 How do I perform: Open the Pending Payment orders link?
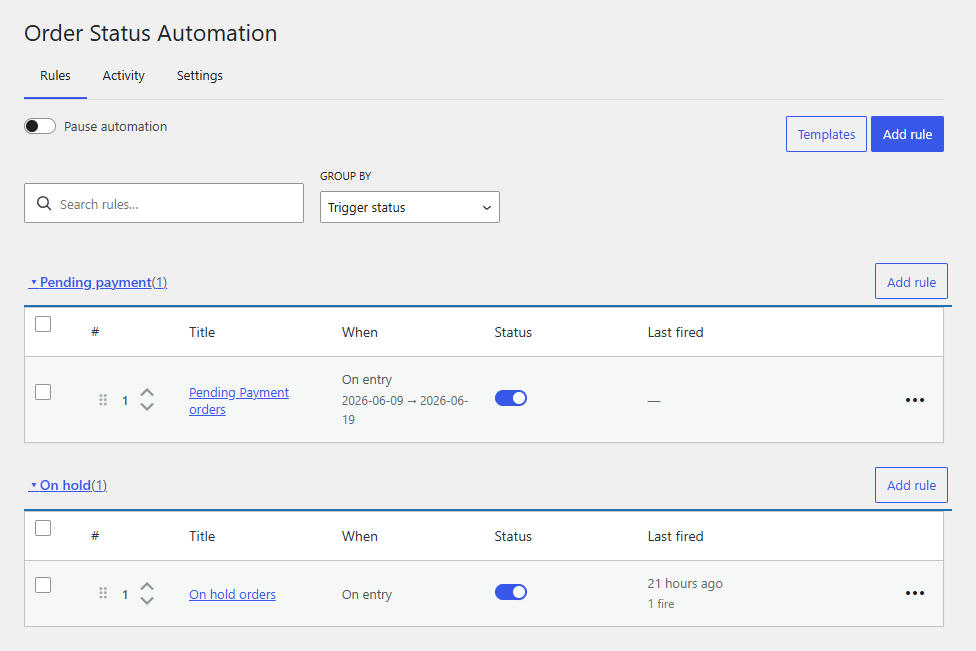239,401
